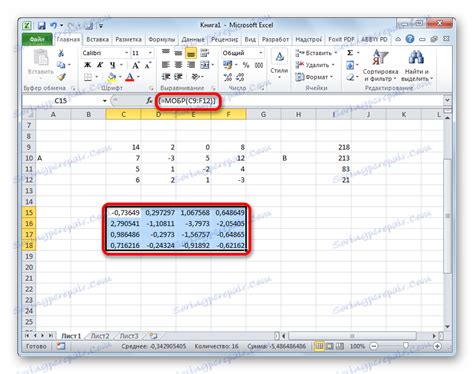
Task: Apply fill color bucket
Action: 112,77
